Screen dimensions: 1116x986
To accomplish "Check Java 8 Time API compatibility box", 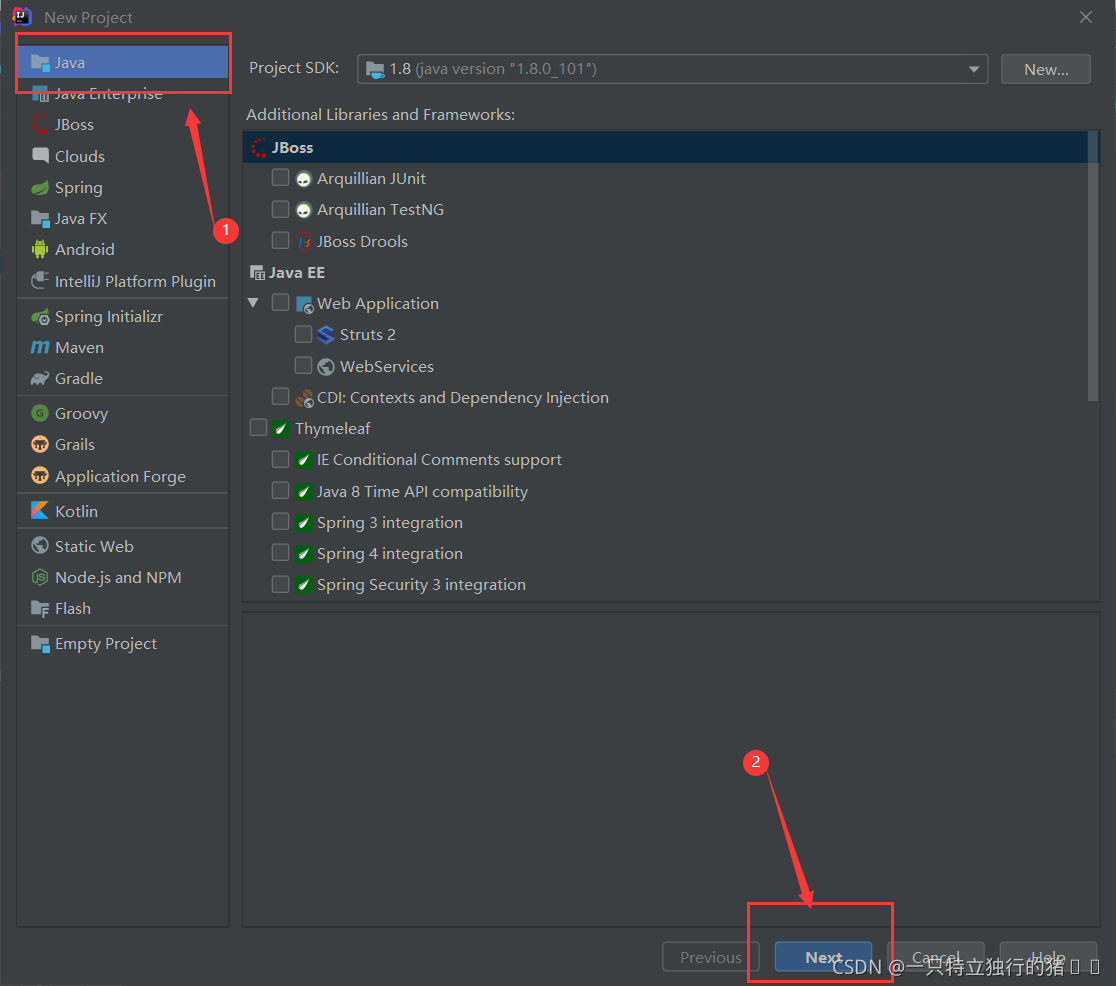I will (x=280, y=491).
